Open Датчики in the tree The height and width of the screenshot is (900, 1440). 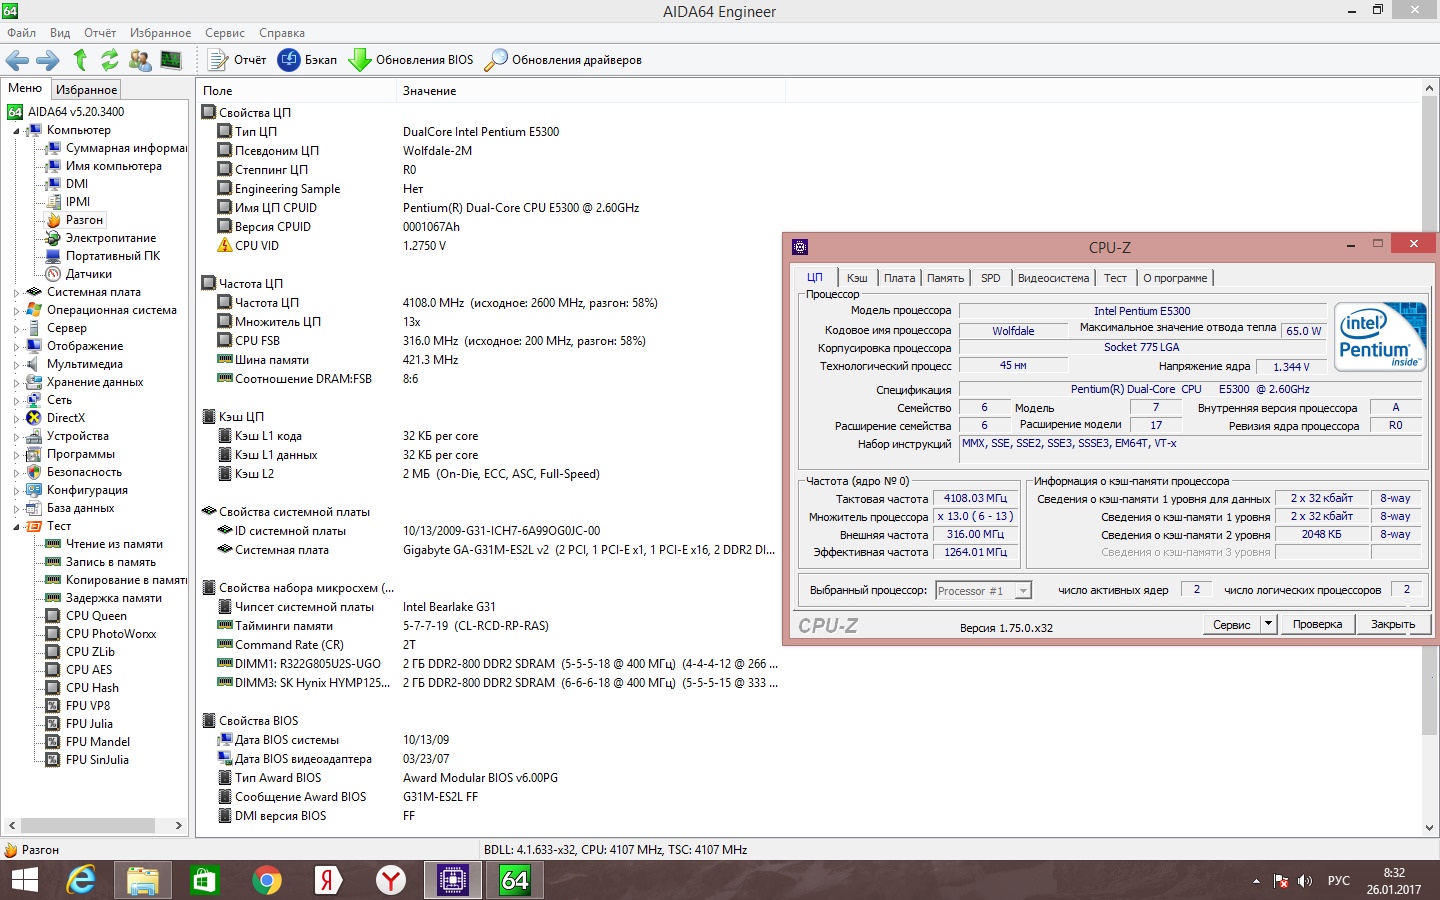88,274
